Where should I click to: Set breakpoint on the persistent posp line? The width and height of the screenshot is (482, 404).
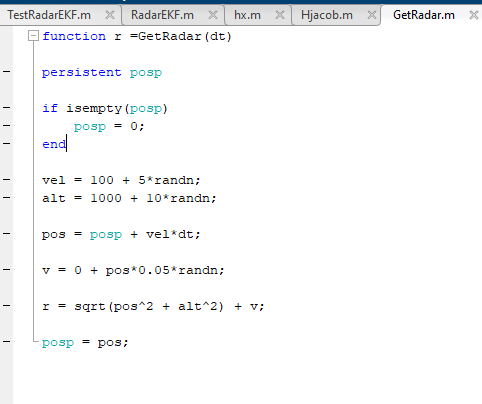click(6, 72)
